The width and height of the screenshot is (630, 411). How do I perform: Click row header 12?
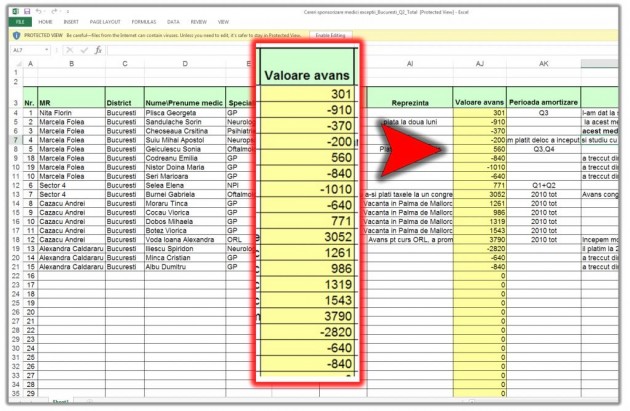click(x=16, y=185)
